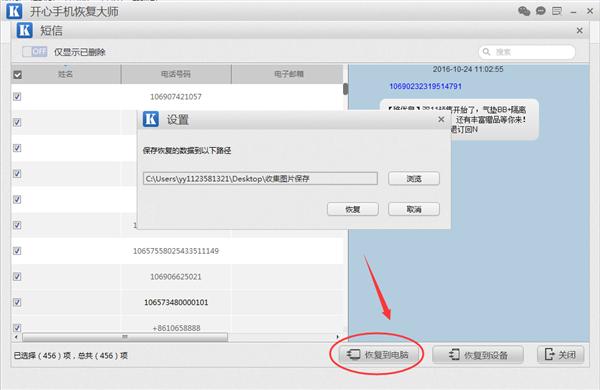Click the K logo beside 短信 title

[x=24, y=30]
